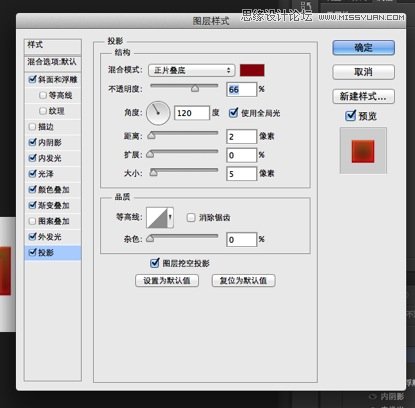Click the 距离 field showing 2

coord(241,137)
